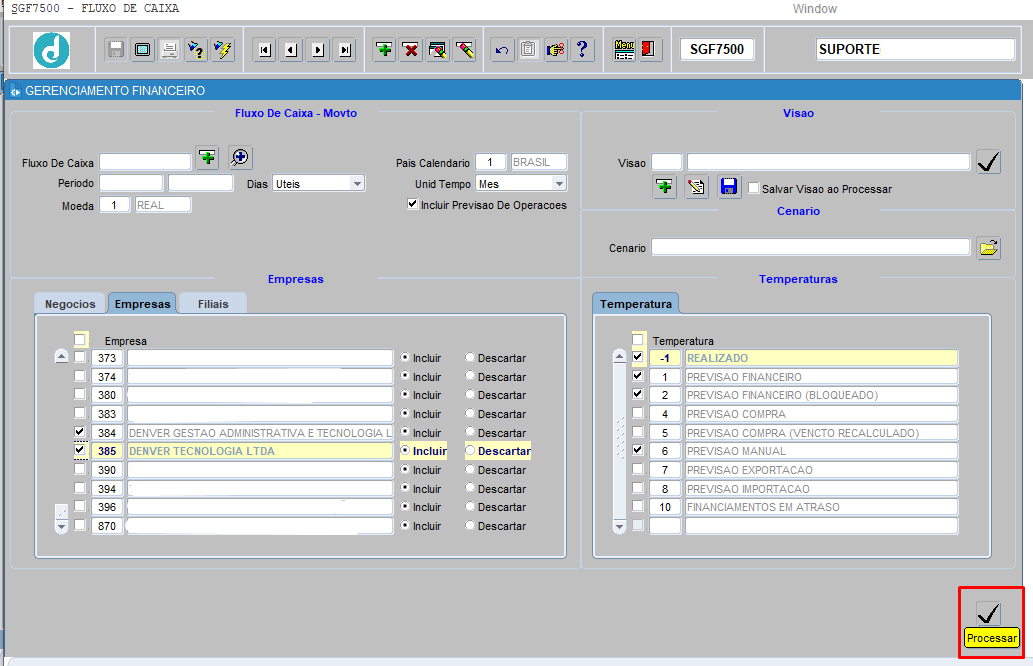Click the first Periodo date field
Image resolution: width=1033 pixels, height=666 pixels.
tap(131, 183)
